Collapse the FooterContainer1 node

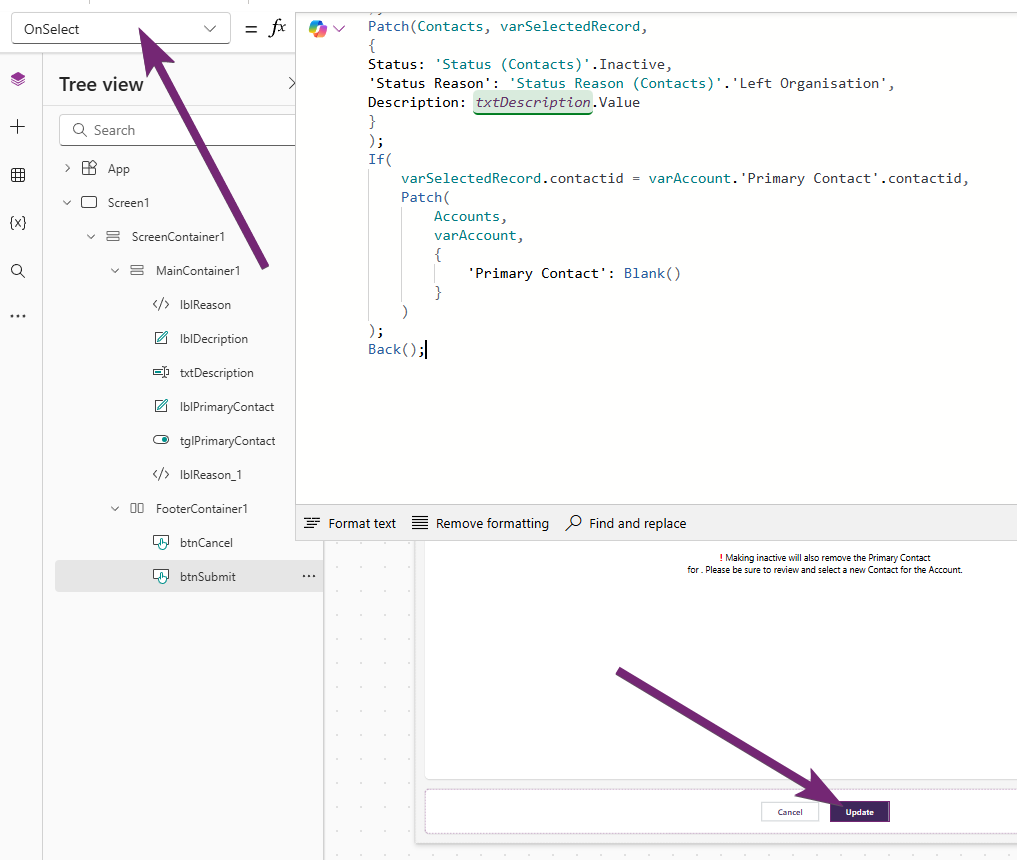(x=115, y=509)
